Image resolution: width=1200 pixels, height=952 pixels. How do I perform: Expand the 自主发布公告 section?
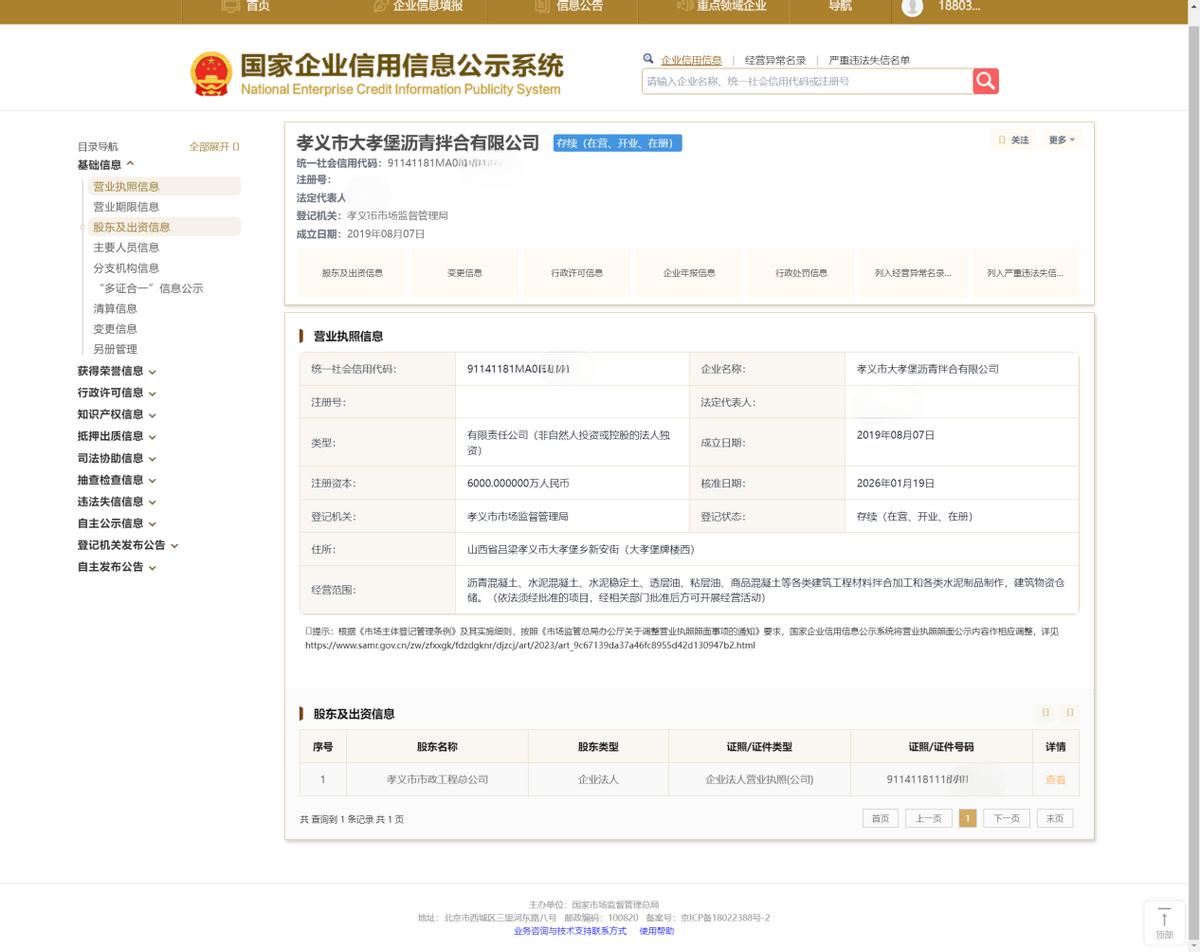point(117,567)
